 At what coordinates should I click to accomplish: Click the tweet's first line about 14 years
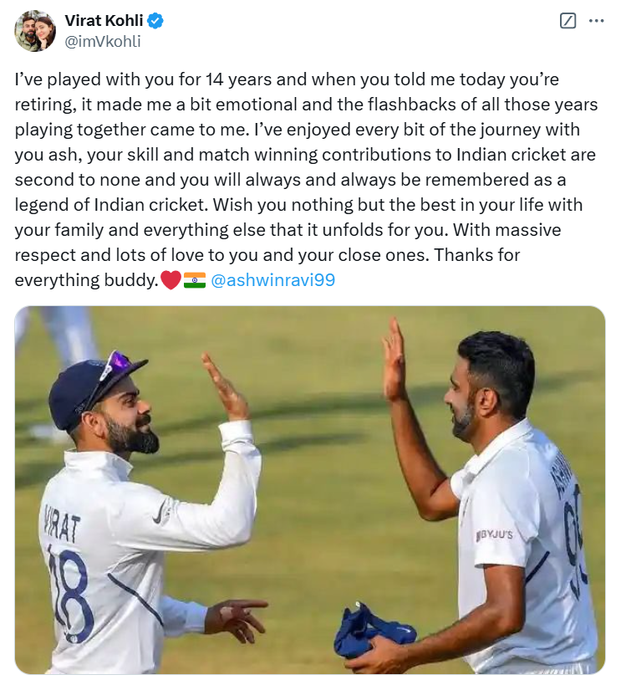pos(287,80)
